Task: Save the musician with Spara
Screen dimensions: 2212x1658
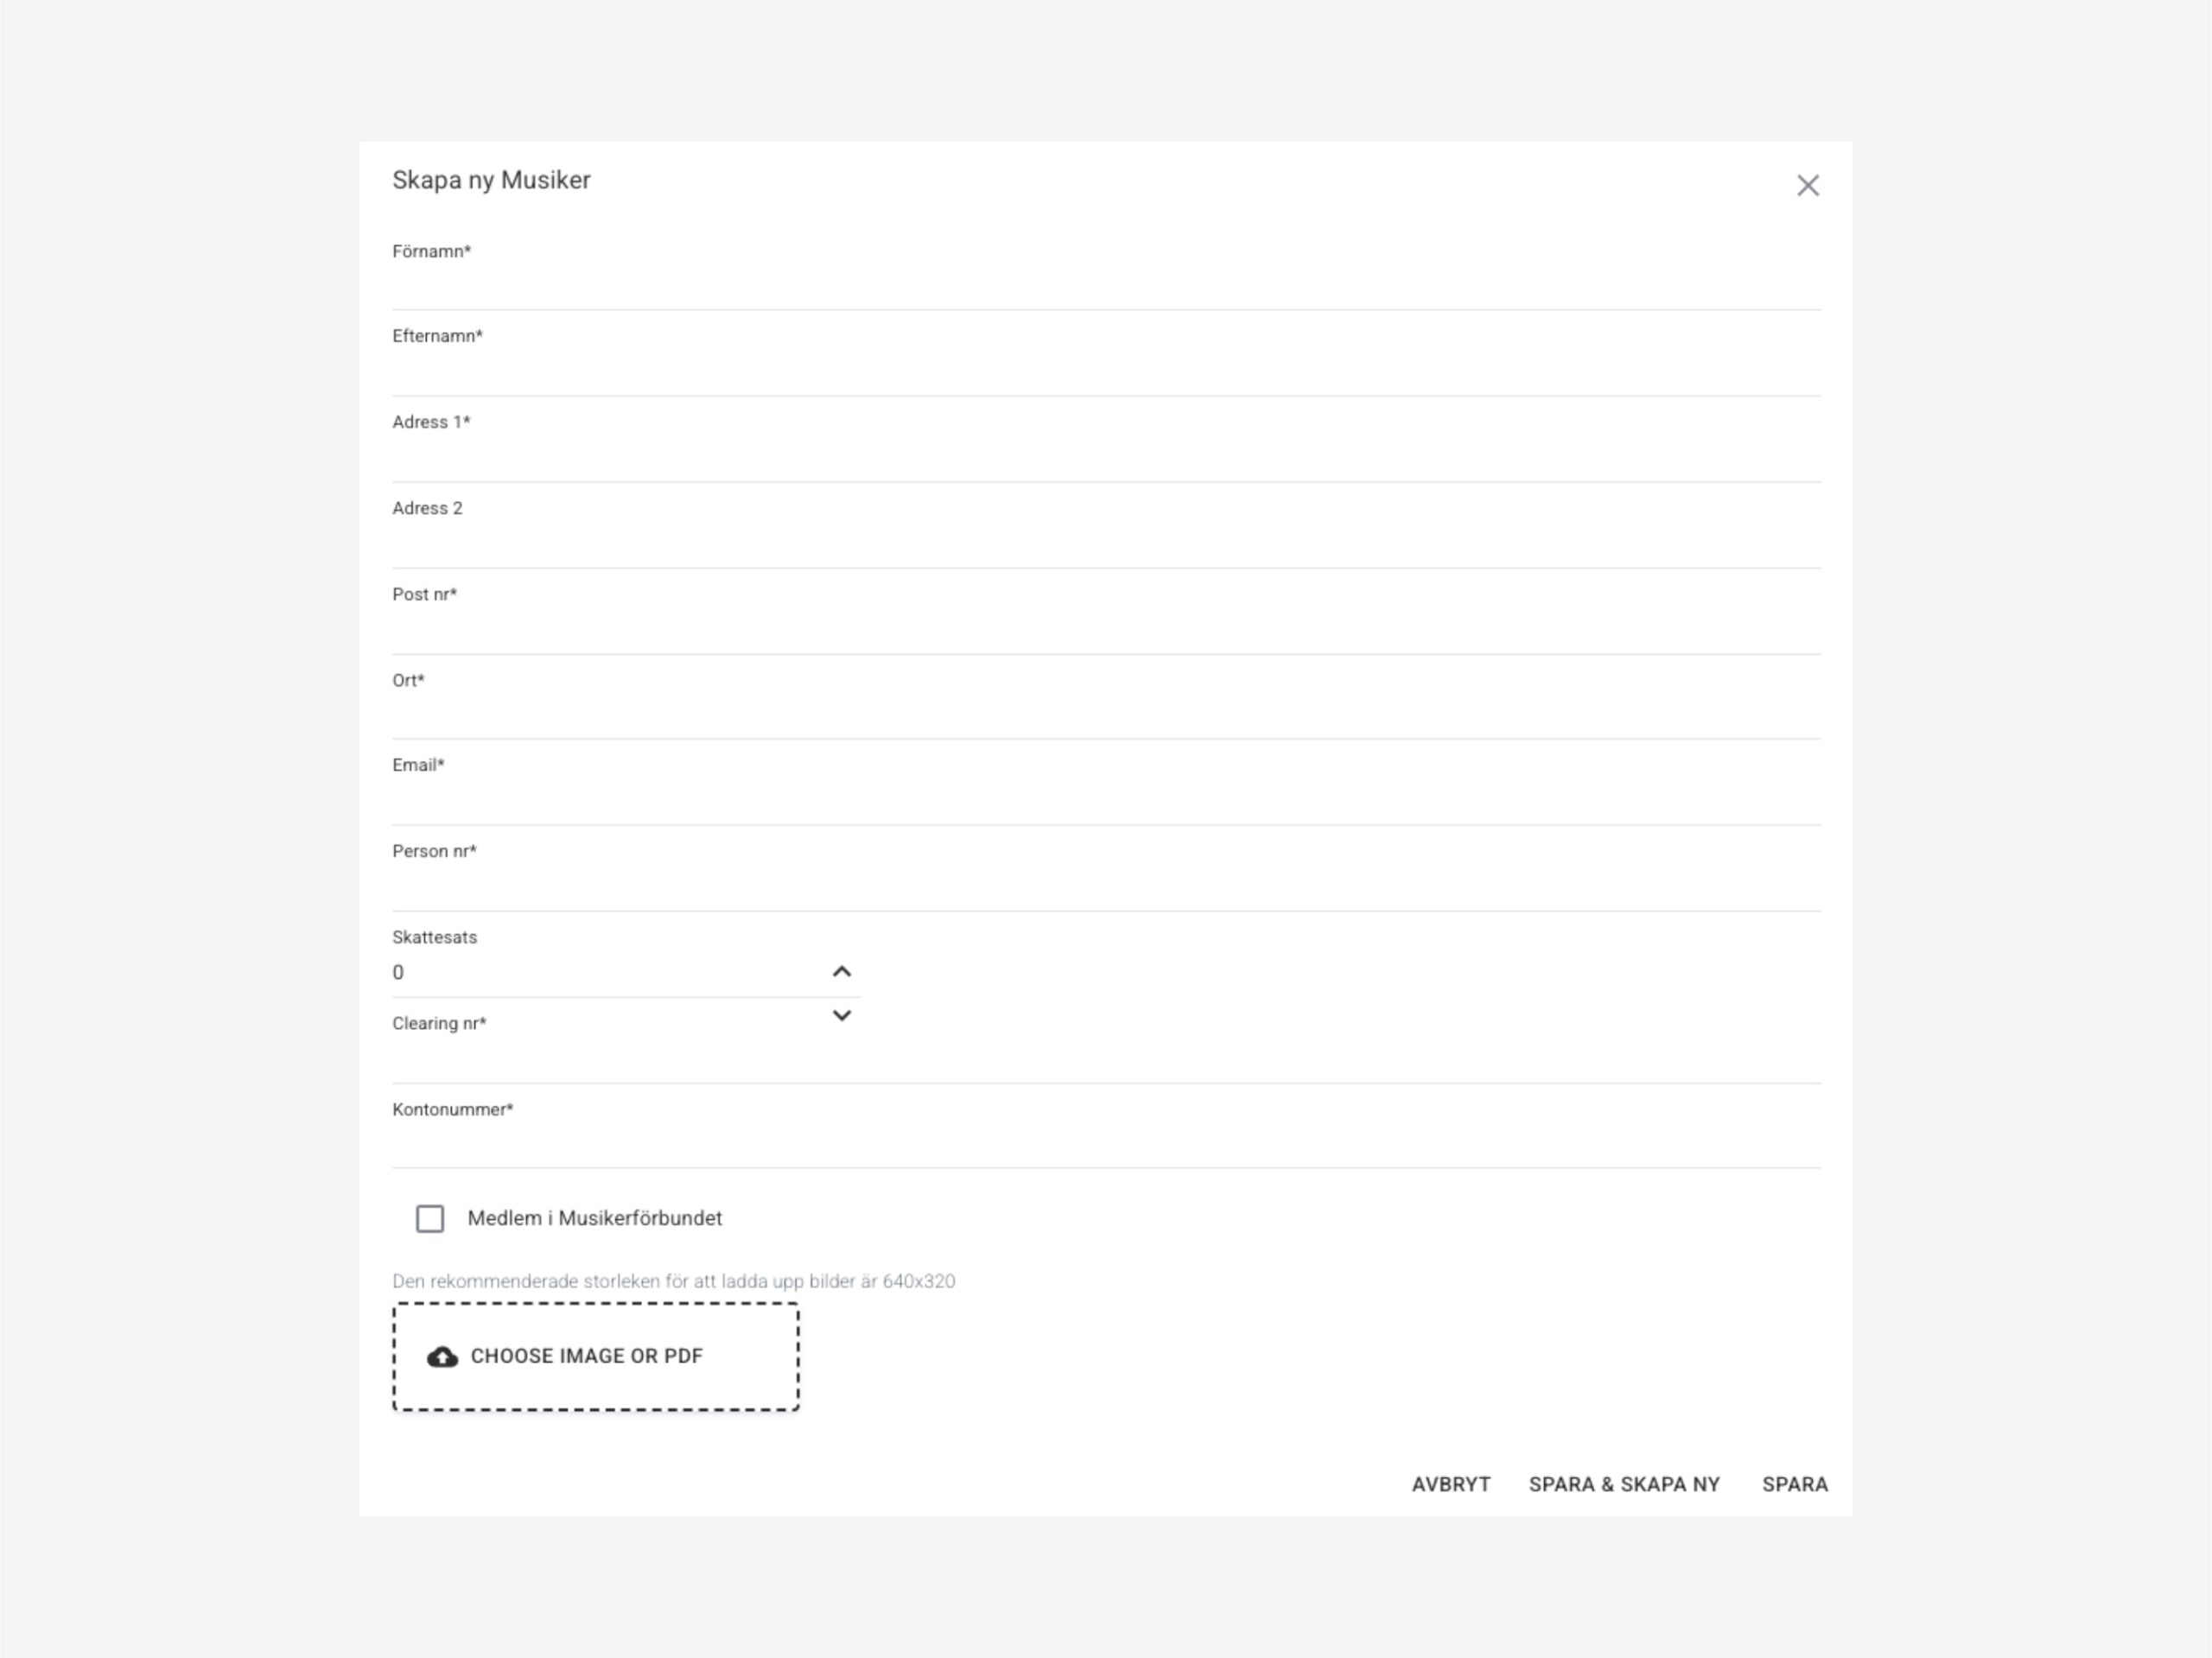Action: point(1794,1484)
